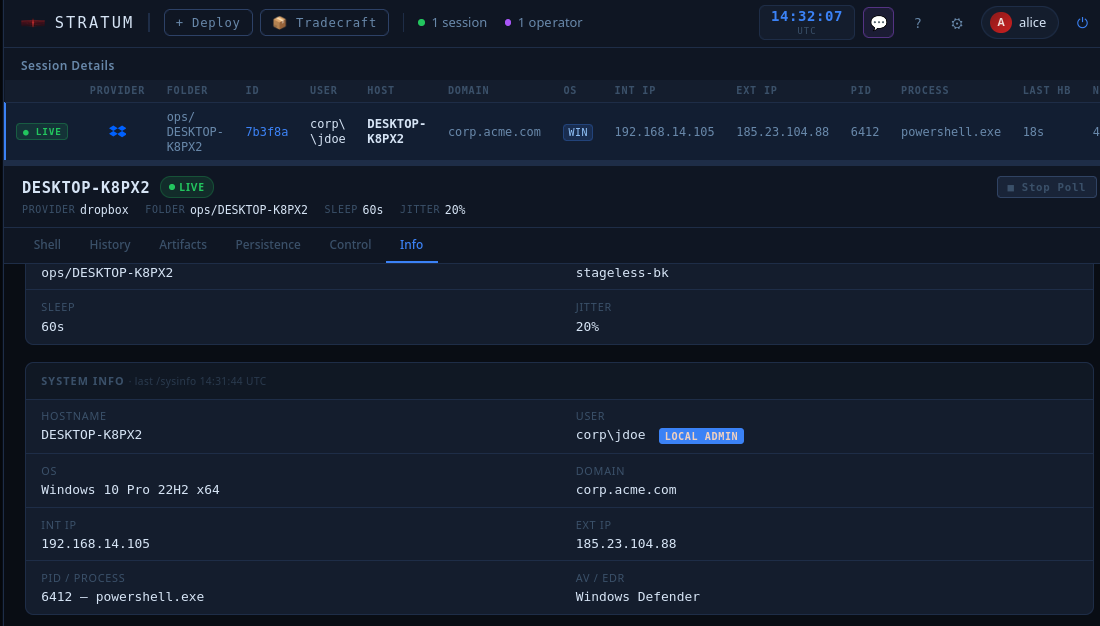1100x626 pixels.
Task: Click the PROCESS column header
Action: point(925,91)
